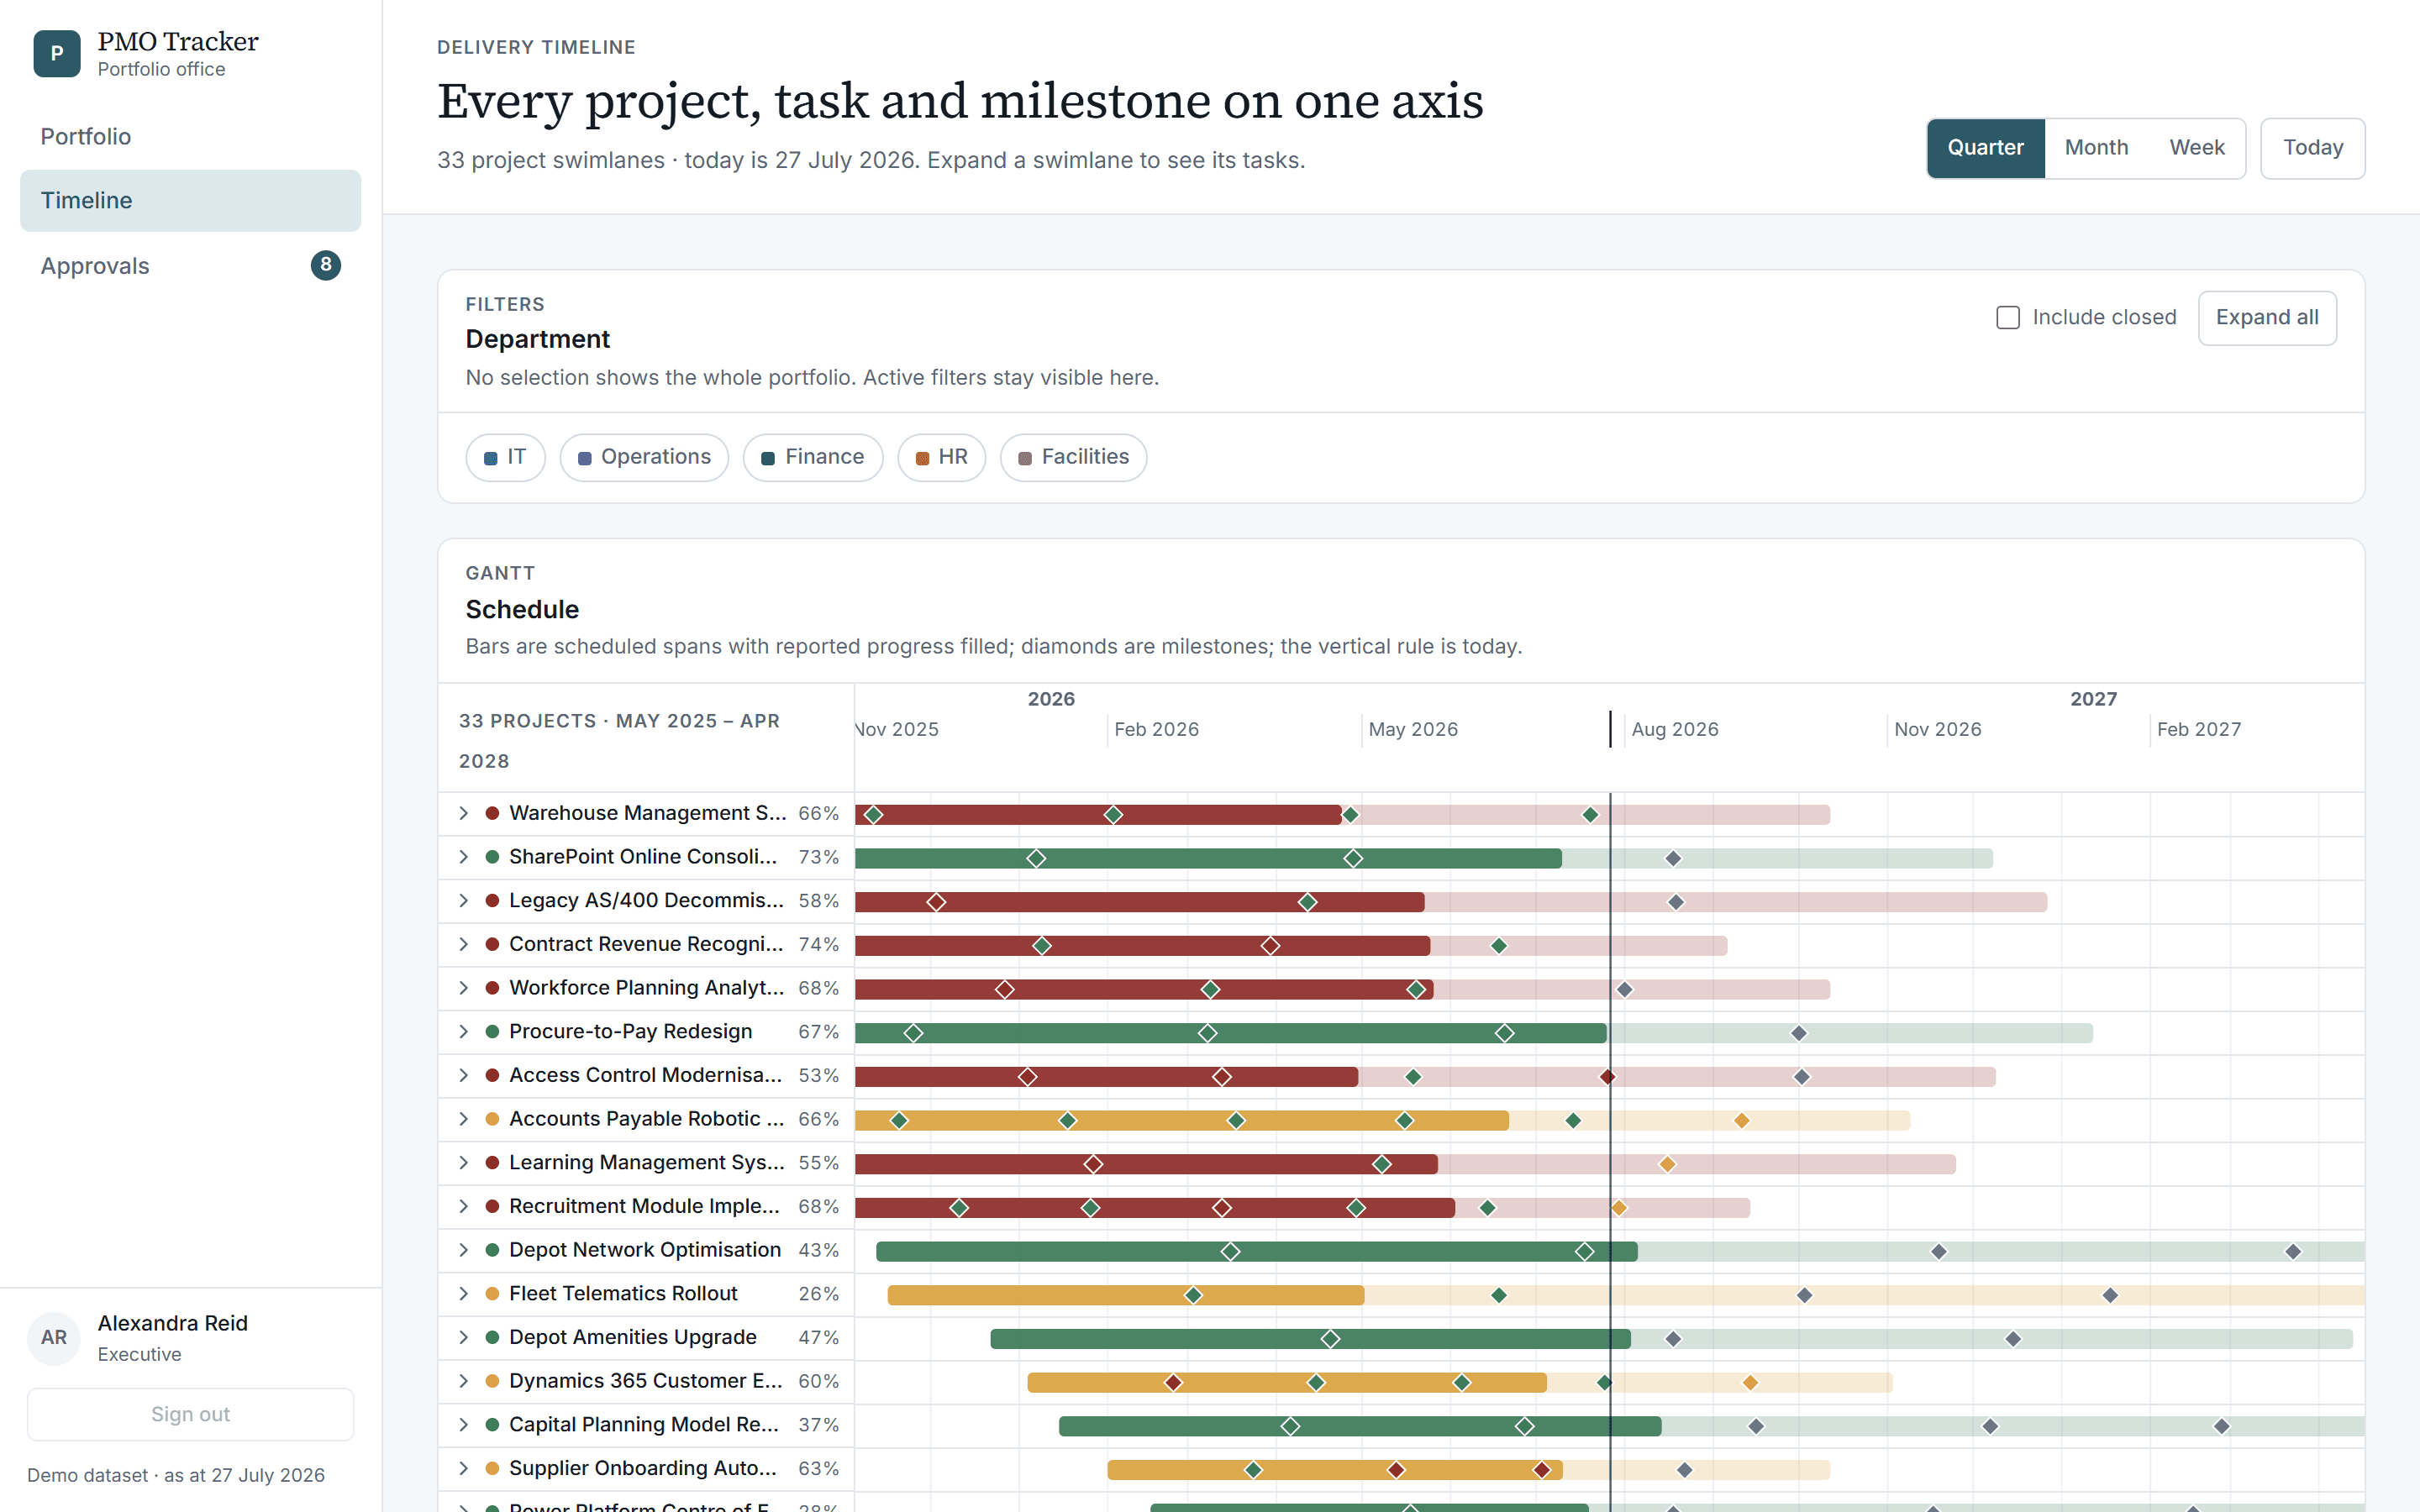Viewport: 2420px width, 1512px height.
Task: Toggle the IT department filter chip
Action: click(505, 457)
